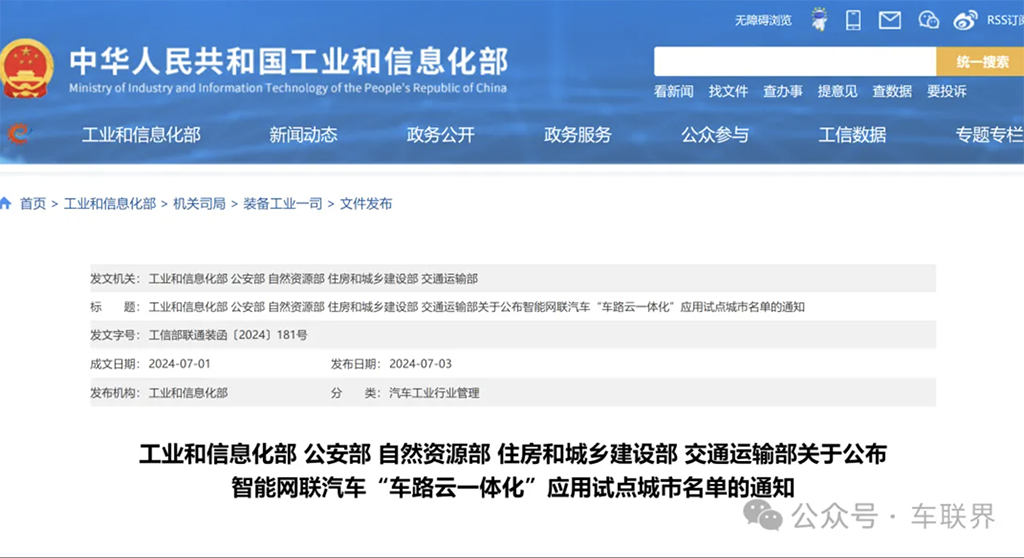Click the 标题 row document title text
1024x558 pixels.
477,307
